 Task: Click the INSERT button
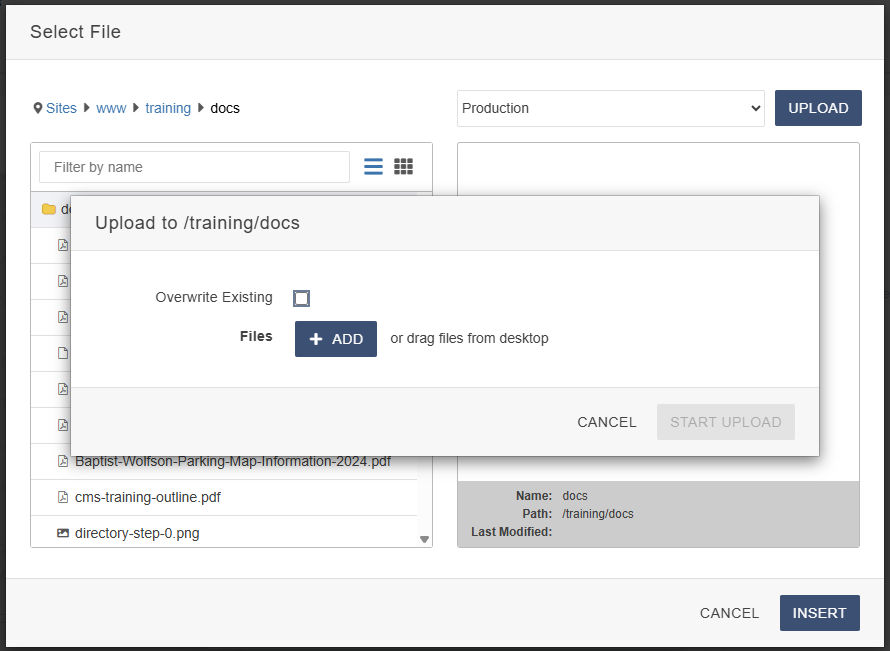[820, 613]
